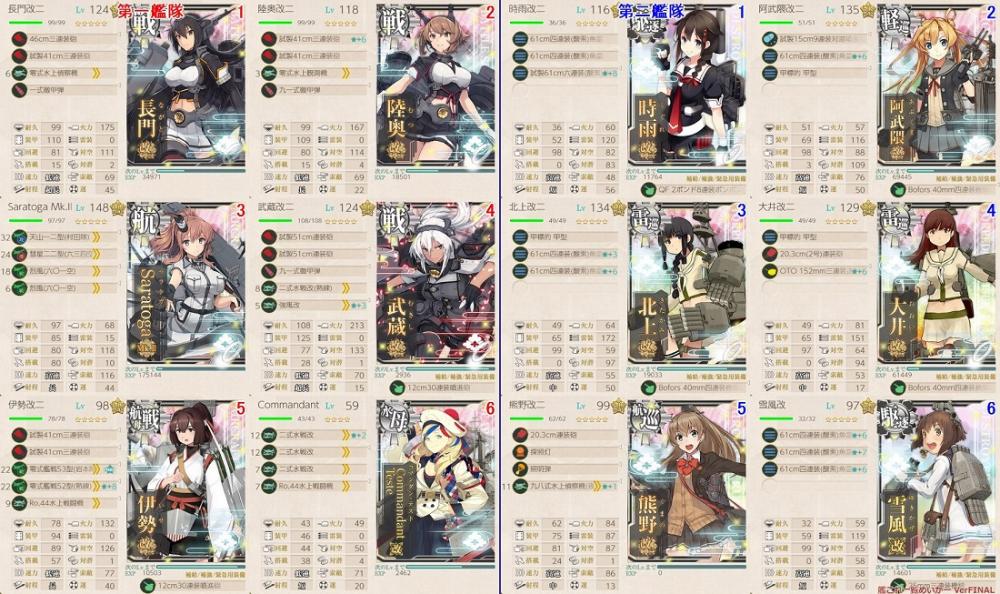The height and width of the screenshot is (594, 1000).
Task: Select the seaplane icon in 長門改二's third slot
Action: coord(19,73)
